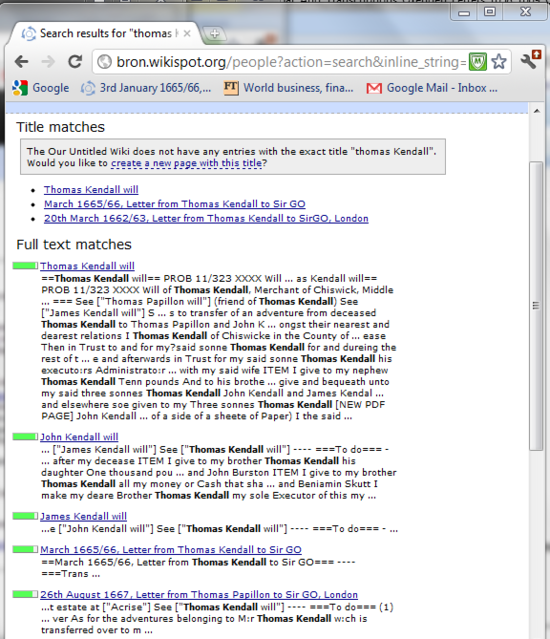Open the Google Mail Inbox bookmark
This screenshot has width=550, height=639.
432,88
